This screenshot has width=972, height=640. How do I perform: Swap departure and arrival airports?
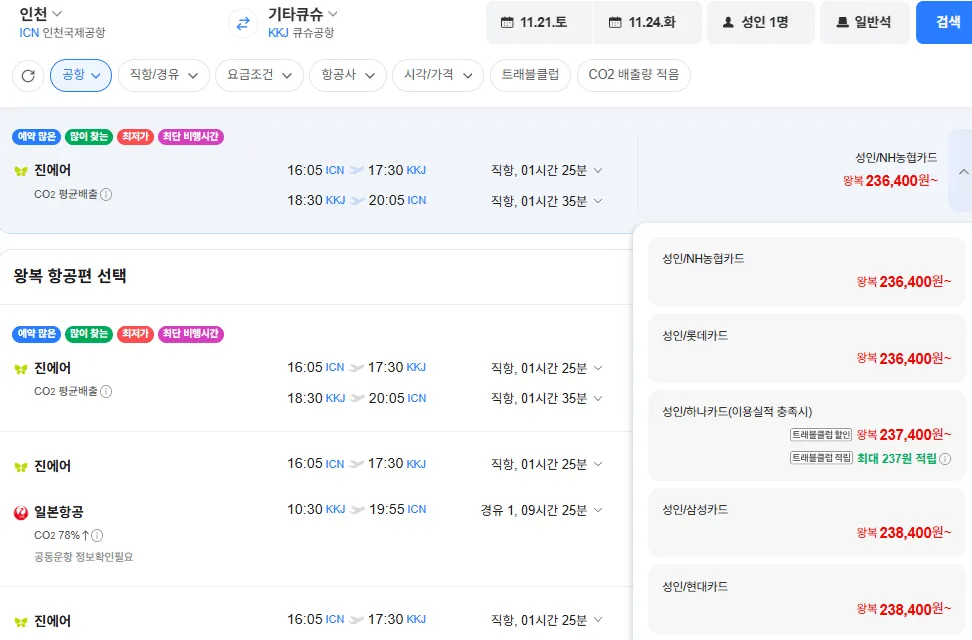tap(242, 23)
